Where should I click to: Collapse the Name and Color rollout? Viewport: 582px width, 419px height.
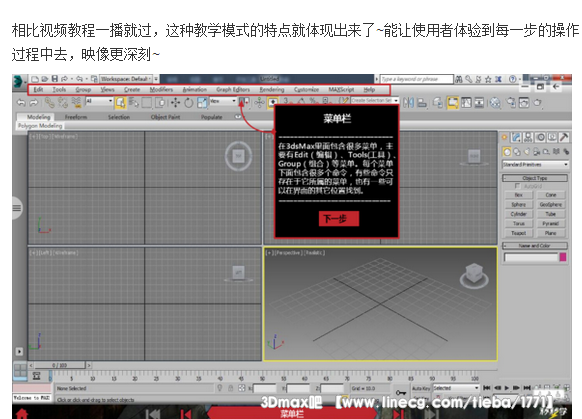click(x=535, y=246)
